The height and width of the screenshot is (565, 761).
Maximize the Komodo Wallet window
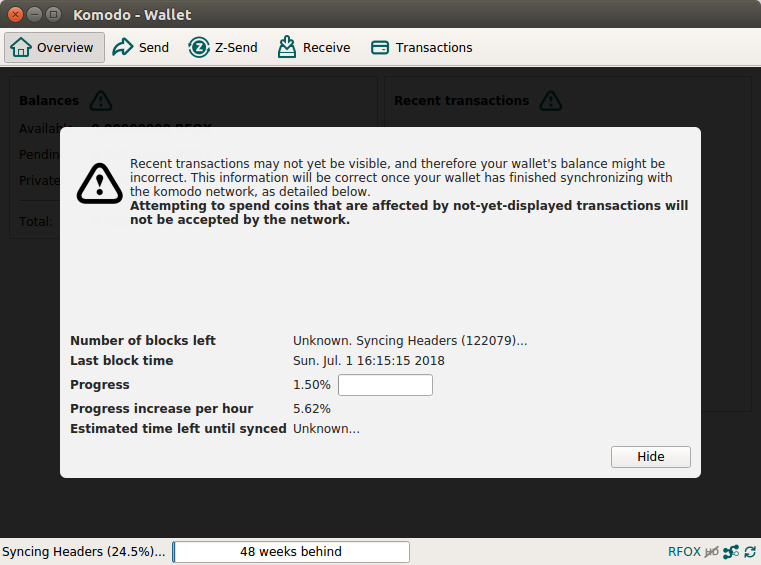coord(53,15)
